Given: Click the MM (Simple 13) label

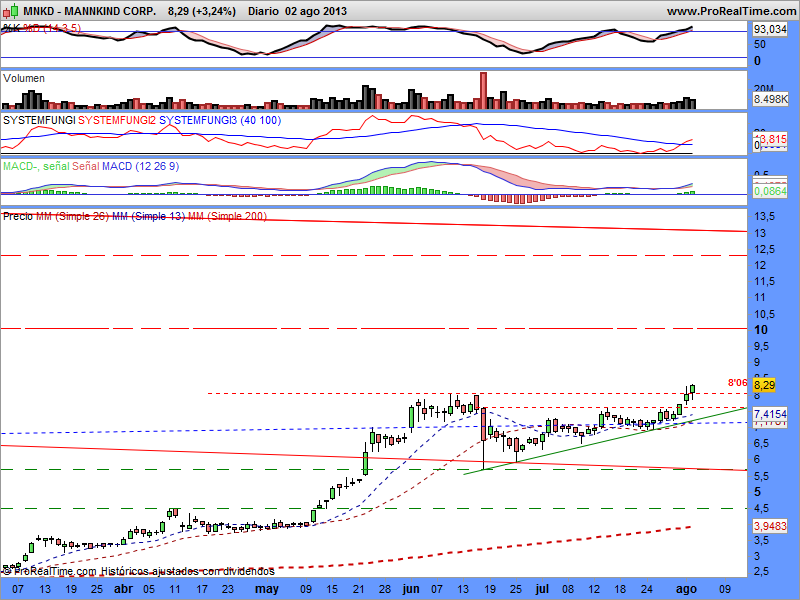Looking at the screenshot, I should (x=148, y=216).
